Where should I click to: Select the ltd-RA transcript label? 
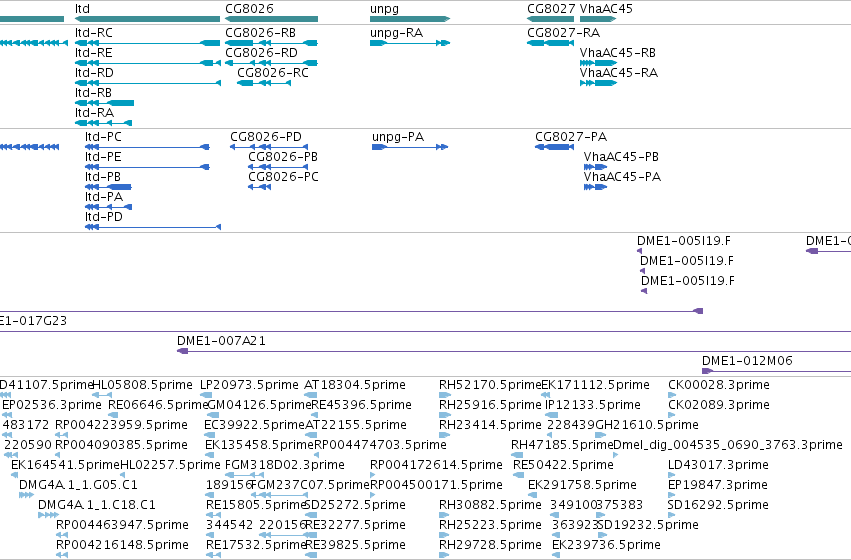pyautogui.click(x=94, y=113)
